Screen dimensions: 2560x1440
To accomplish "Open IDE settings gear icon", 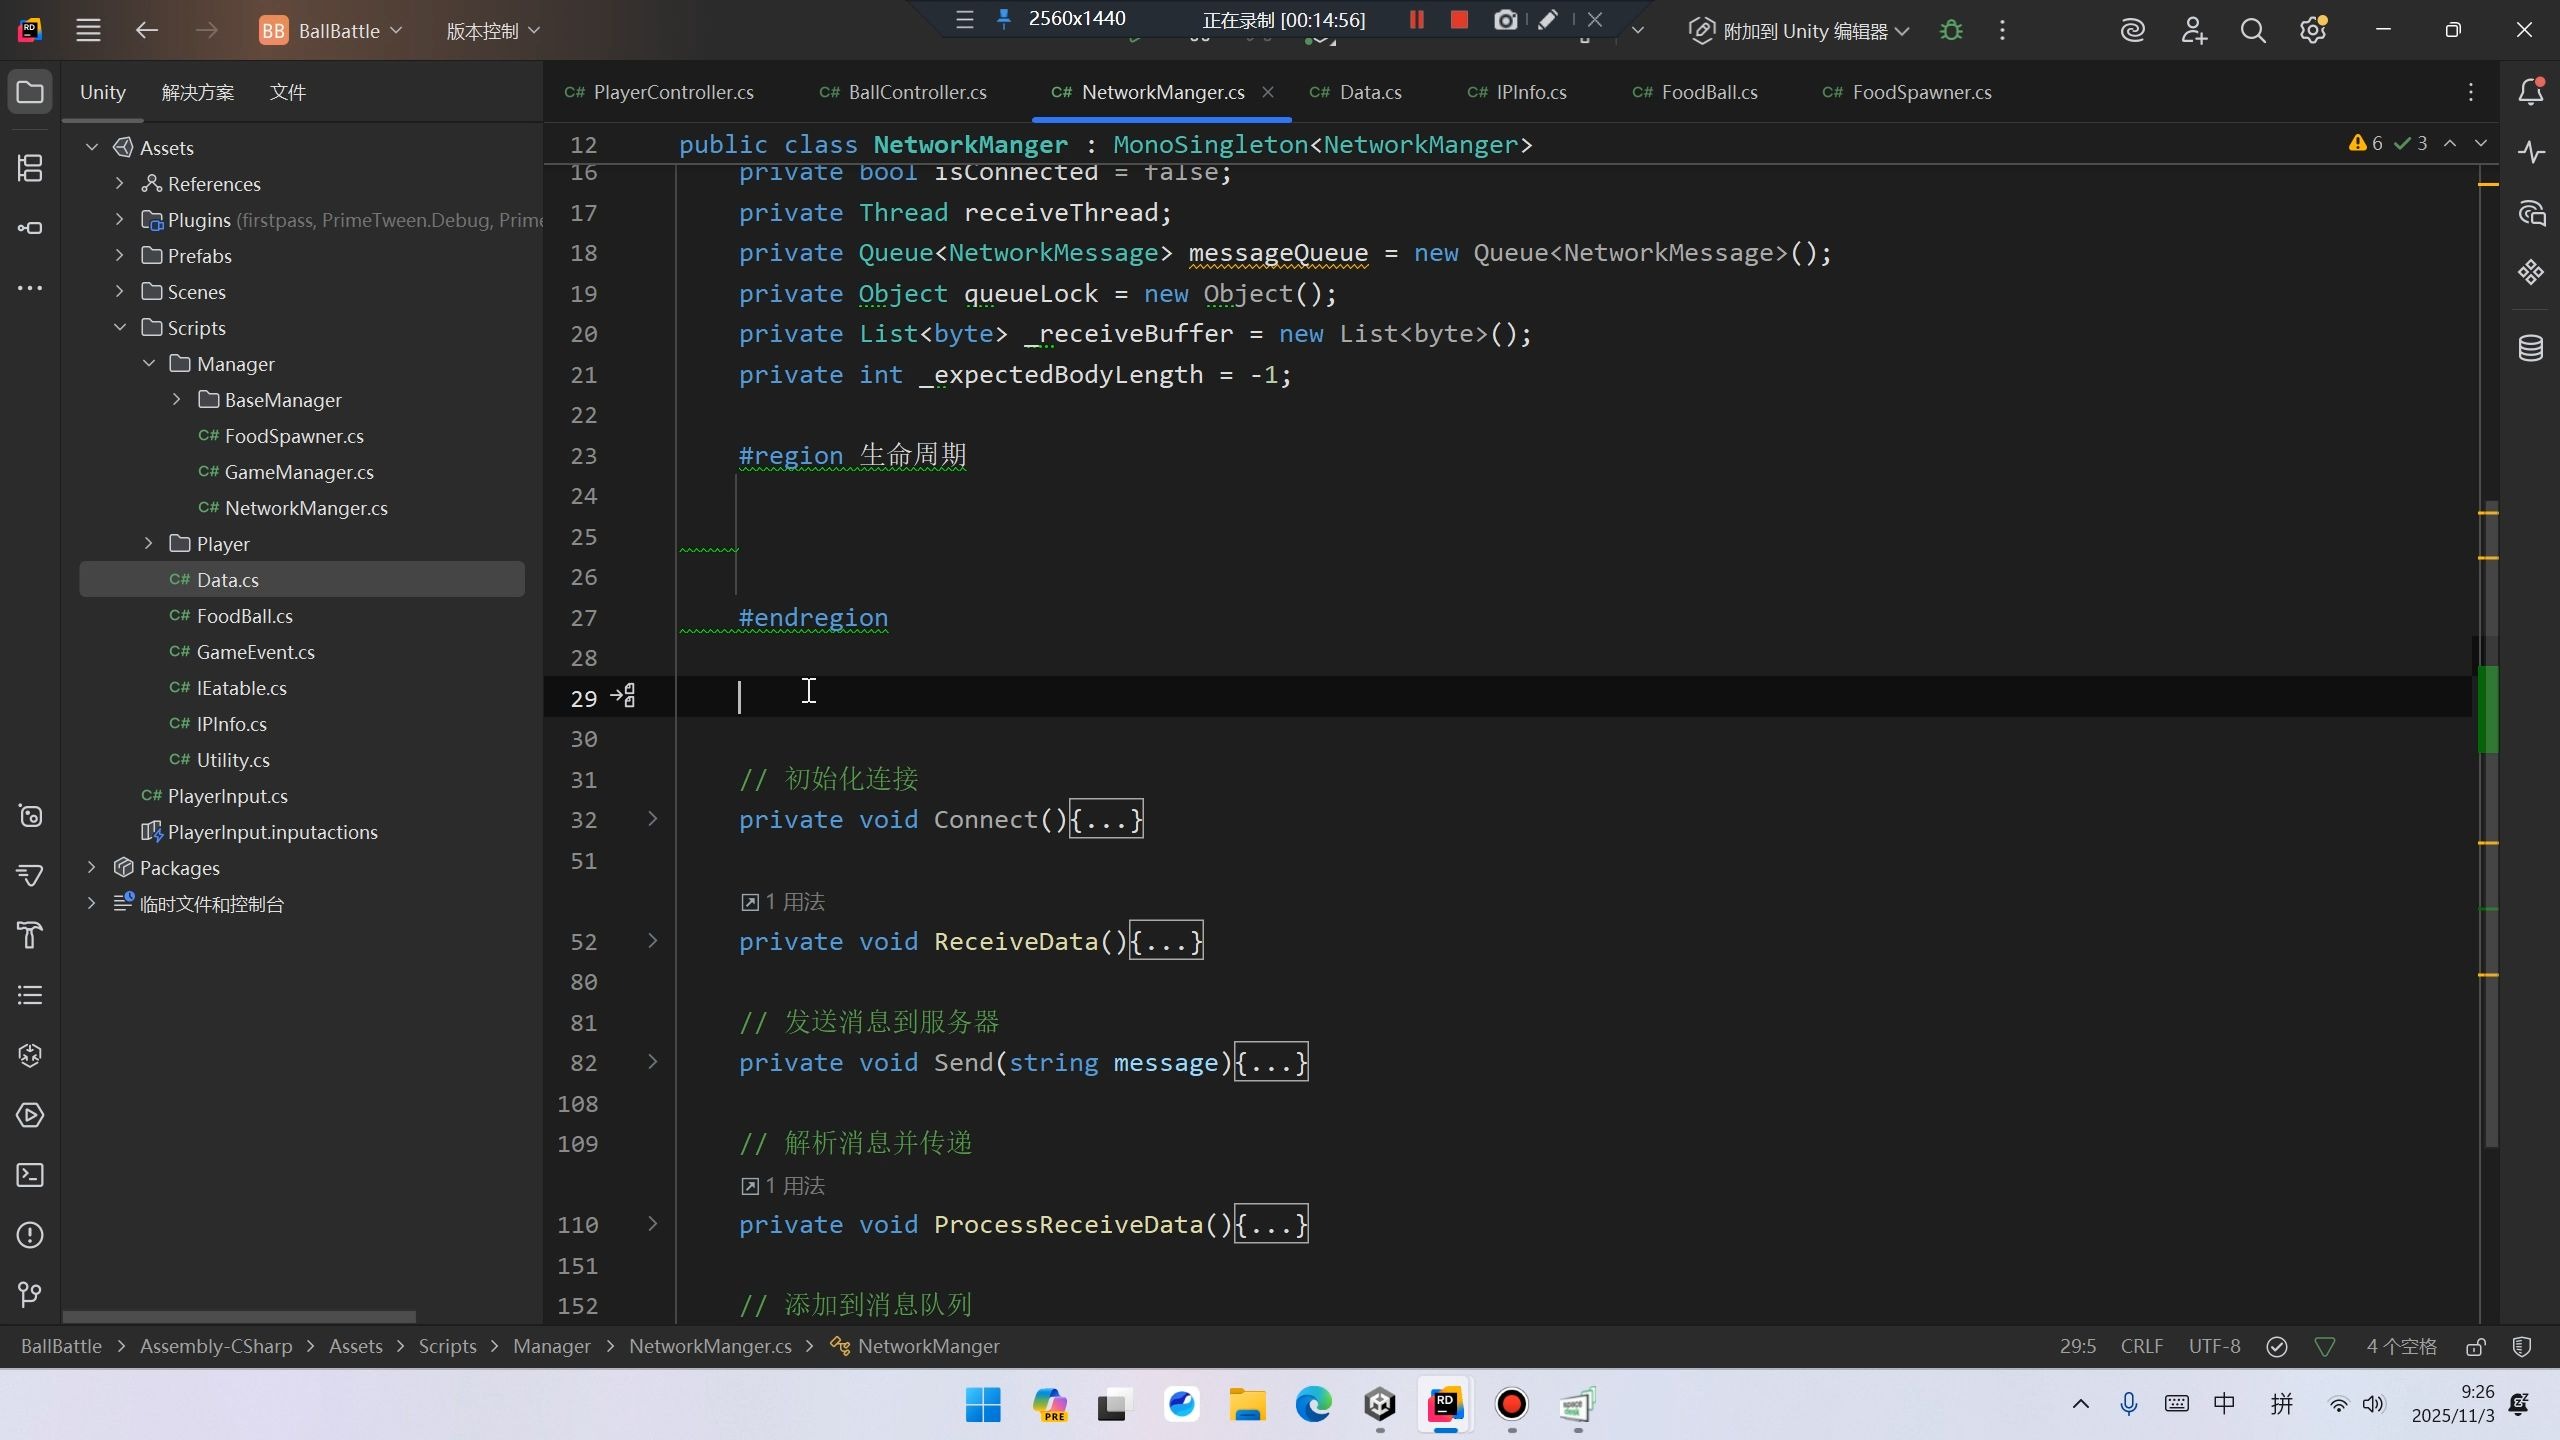I will tap(2312, 31).
